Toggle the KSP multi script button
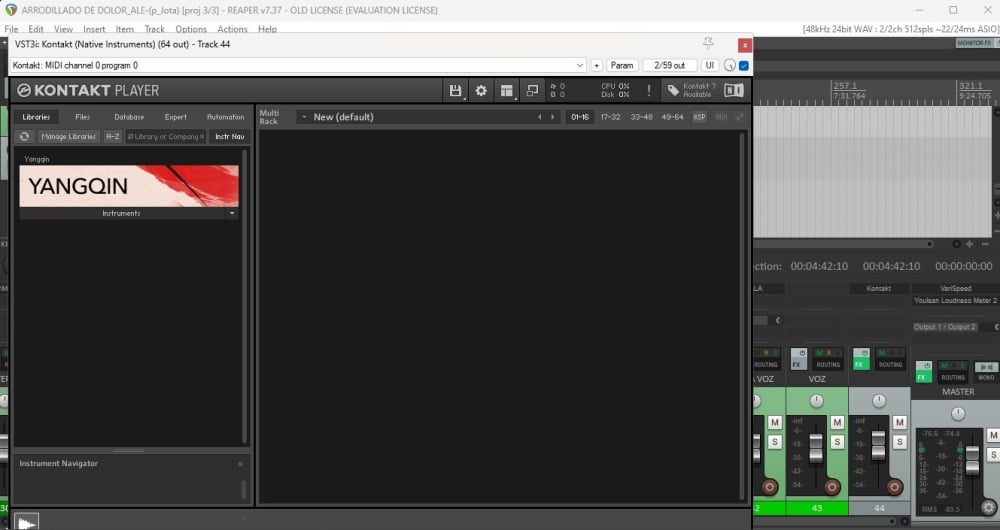 [700, 117]
